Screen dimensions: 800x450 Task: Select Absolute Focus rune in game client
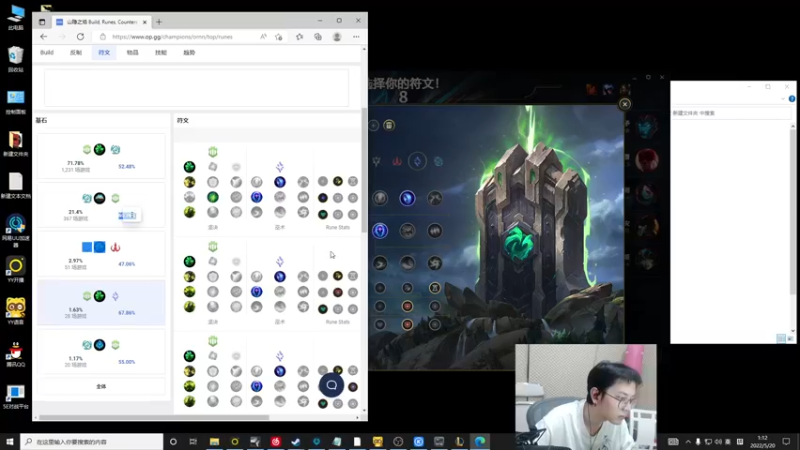pyautogui.click(x=435, y=231)
